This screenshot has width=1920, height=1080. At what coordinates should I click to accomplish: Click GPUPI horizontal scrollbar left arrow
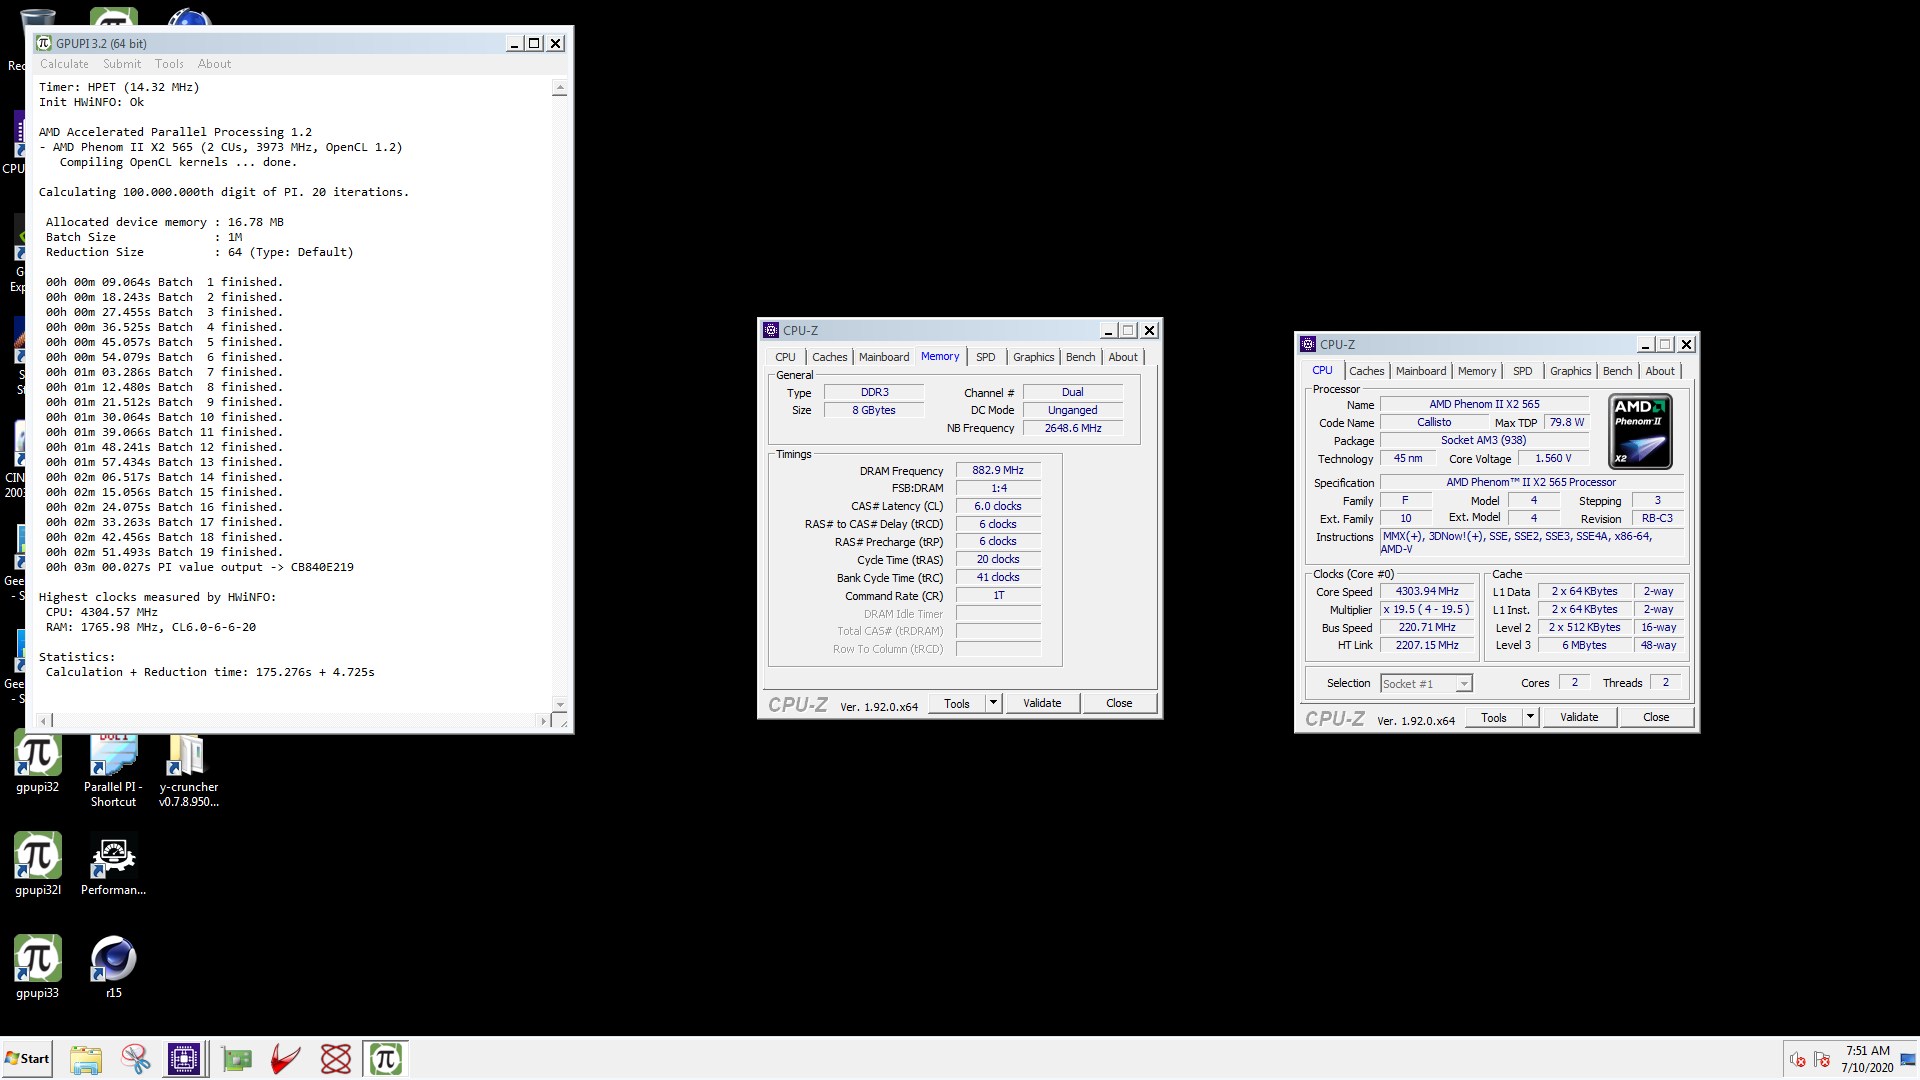click(44, 720)
